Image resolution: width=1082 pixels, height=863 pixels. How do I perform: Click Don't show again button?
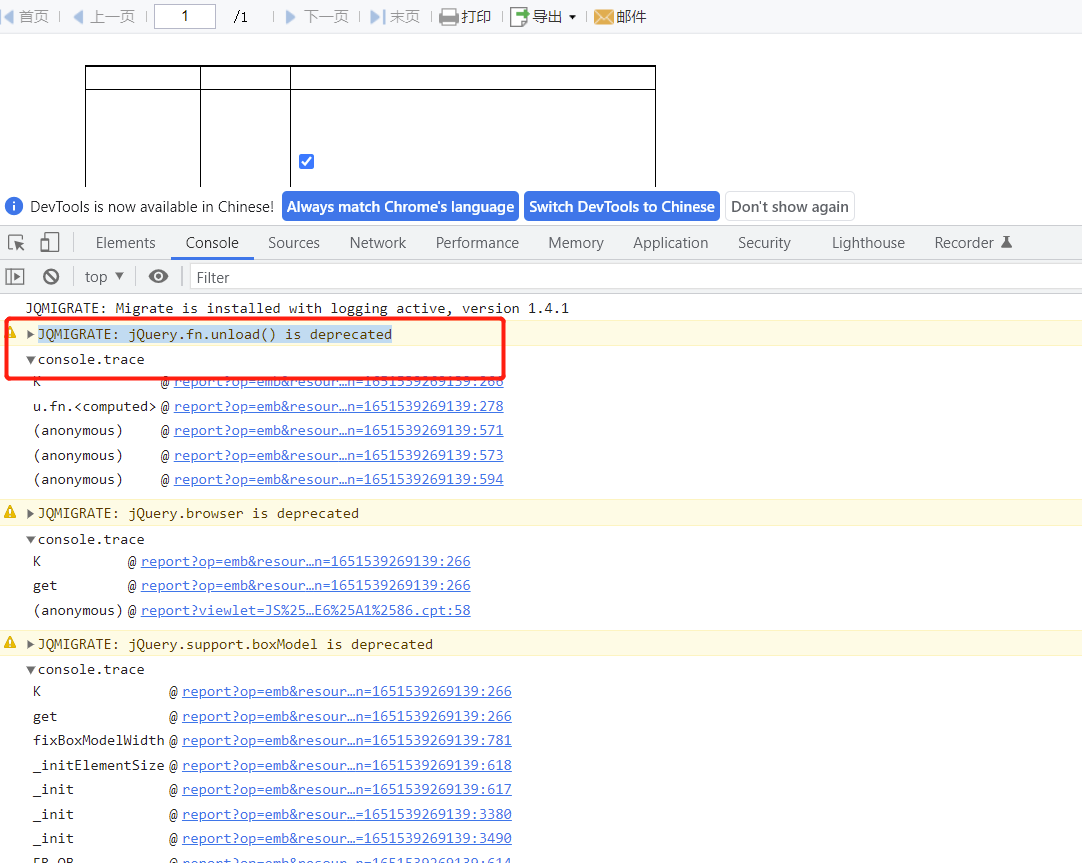(789, 207)
